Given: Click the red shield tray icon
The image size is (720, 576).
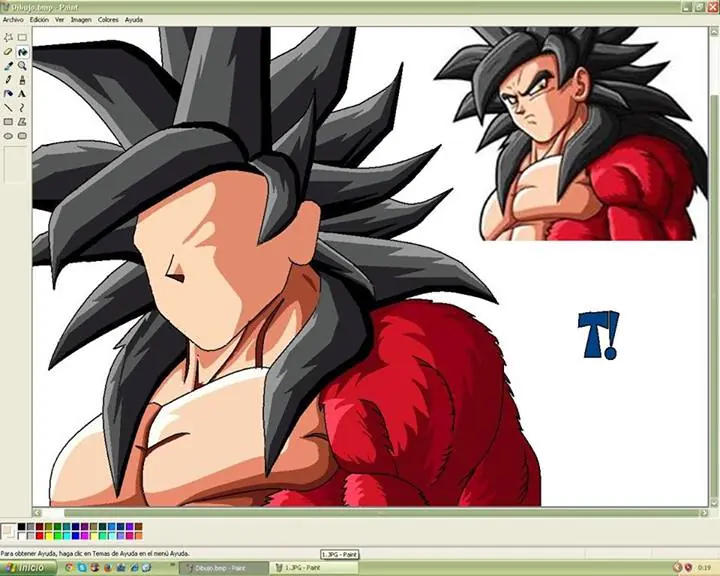Looking at the screenshot, I should pos(688,568).
